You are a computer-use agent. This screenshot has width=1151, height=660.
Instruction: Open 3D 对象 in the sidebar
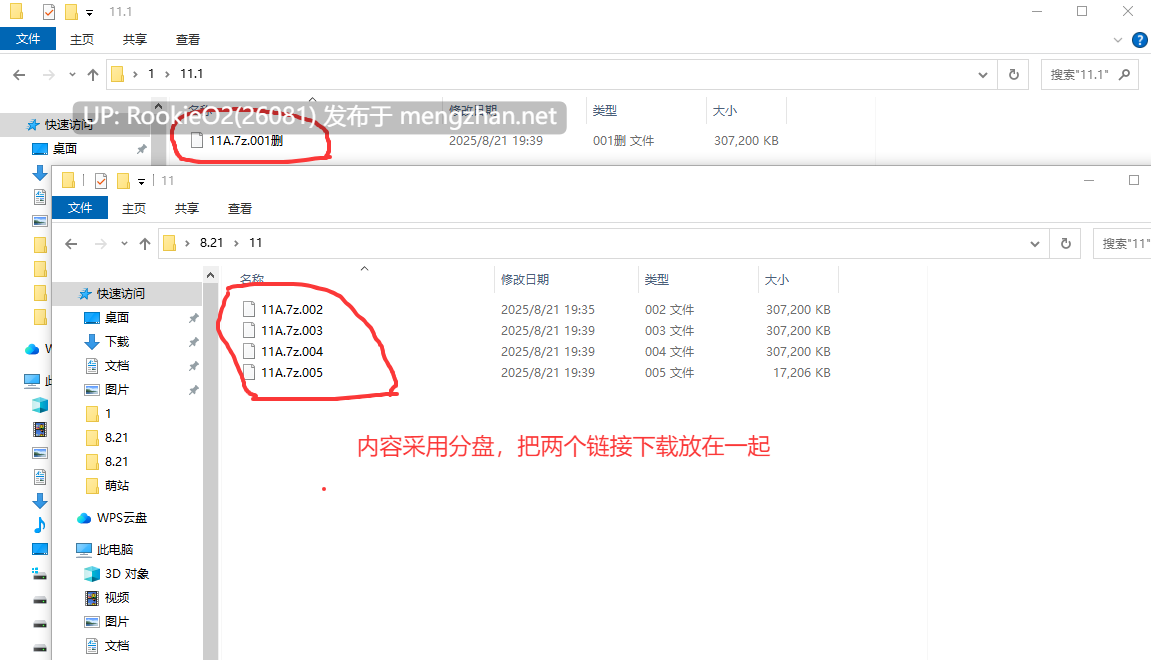[x=126, y=574]
